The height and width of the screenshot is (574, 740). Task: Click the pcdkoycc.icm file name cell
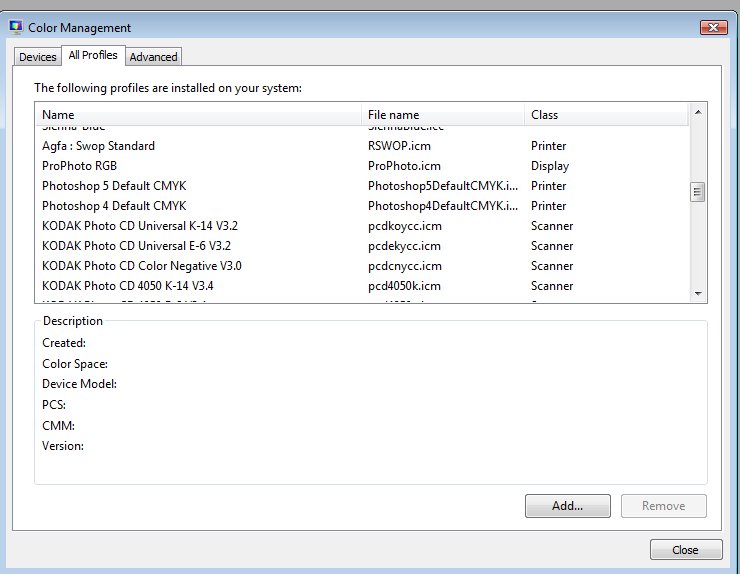[405, 226]
